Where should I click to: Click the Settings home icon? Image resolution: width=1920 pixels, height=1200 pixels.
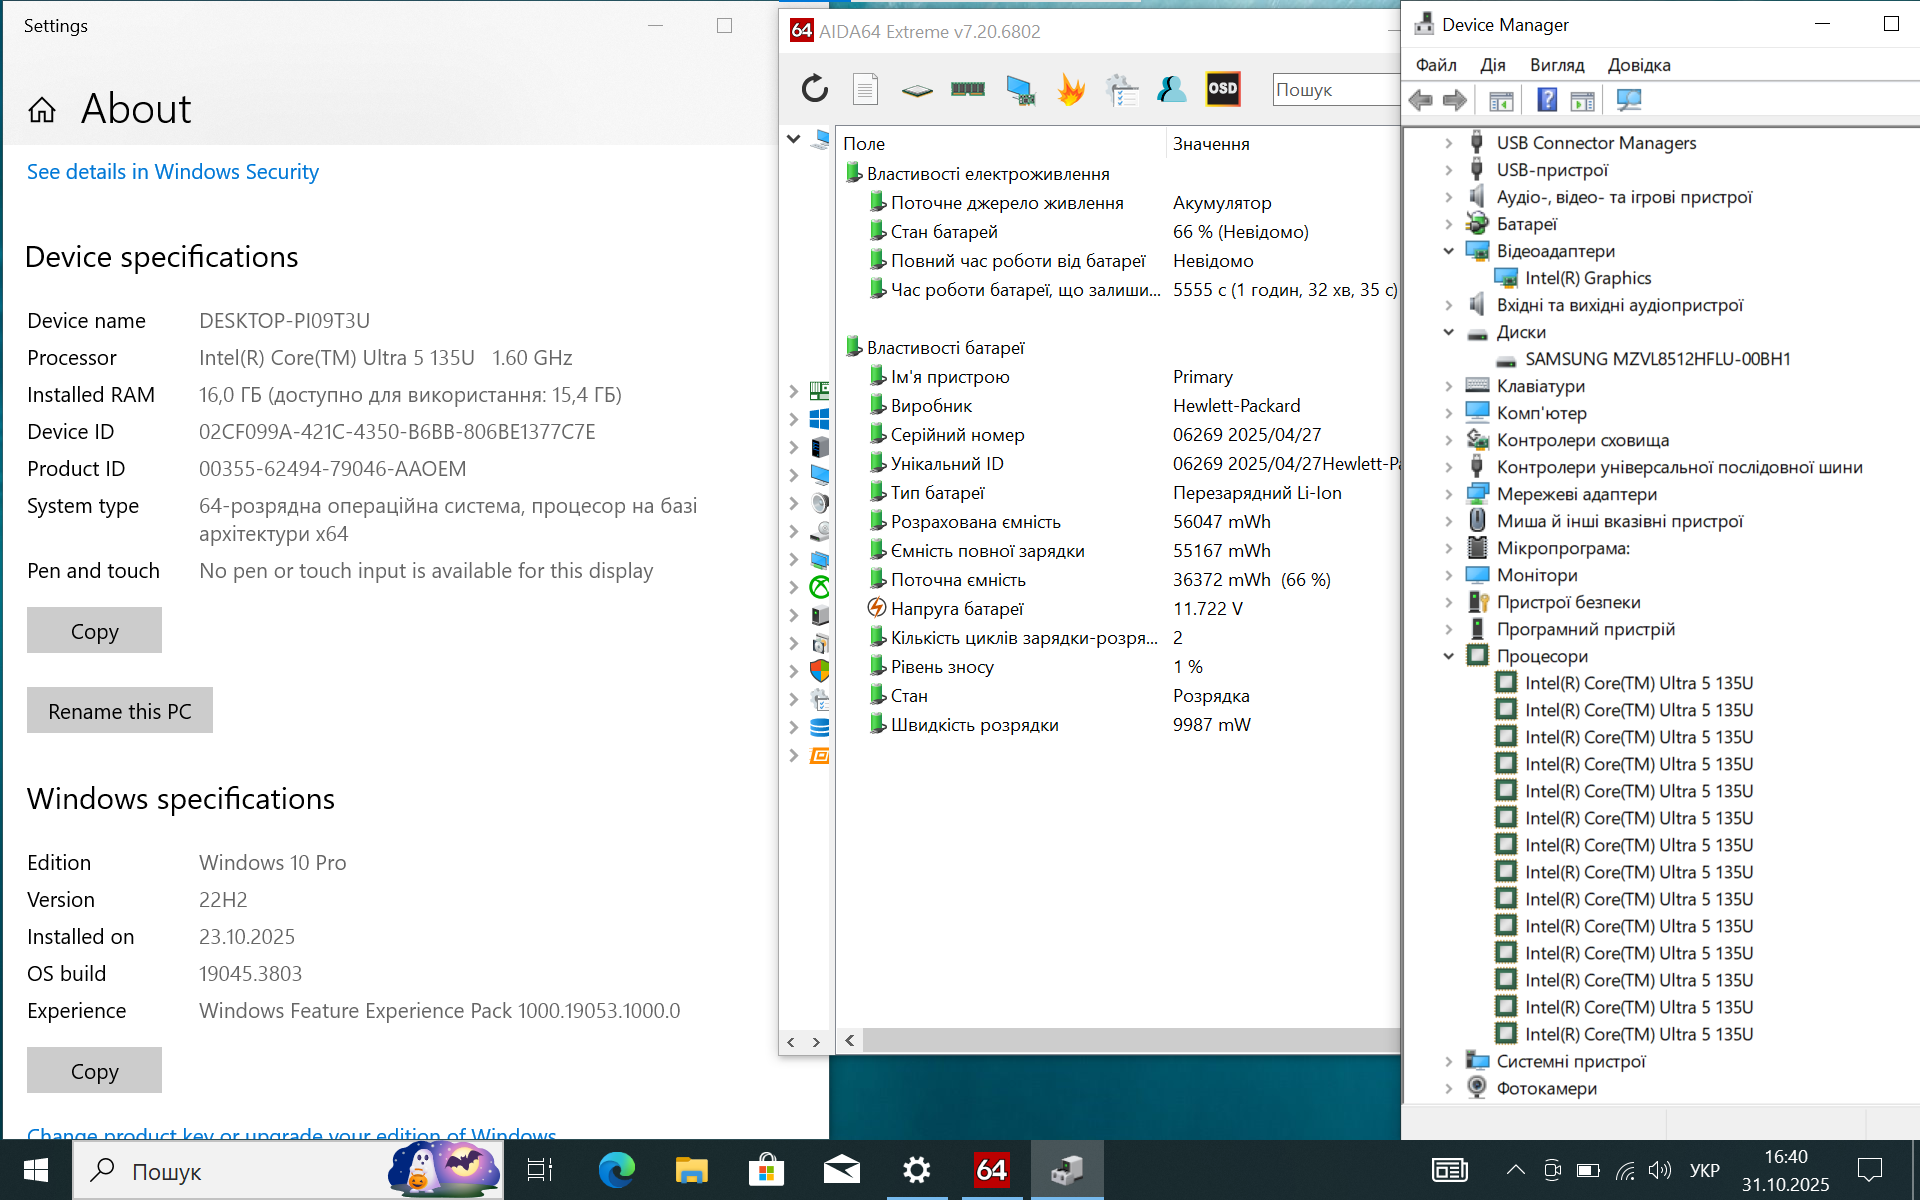[x=41, y=109]
